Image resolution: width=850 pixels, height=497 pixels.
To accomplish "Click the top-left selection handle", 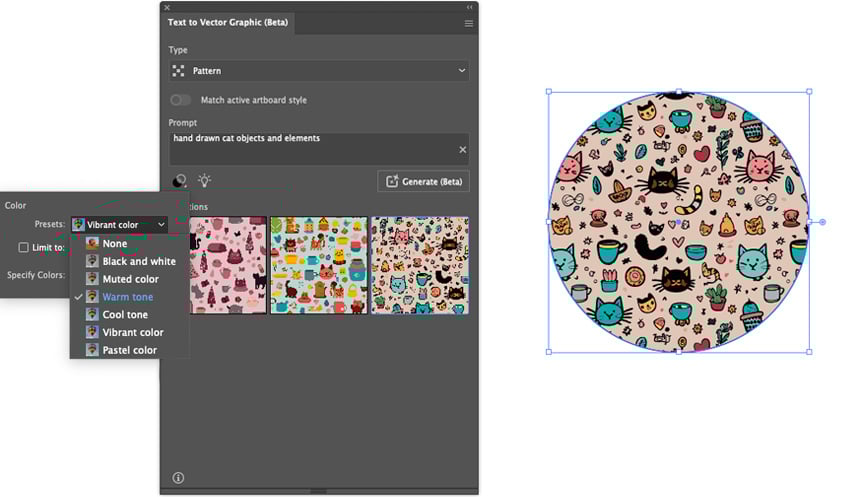I will (549, 92).
